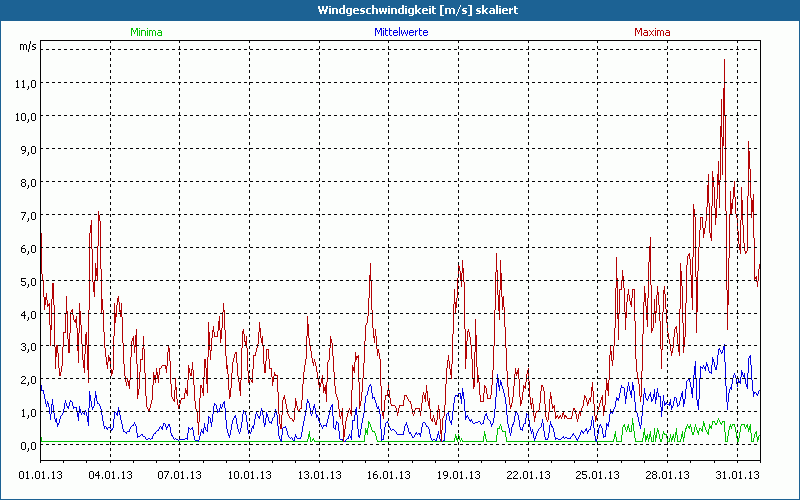Click the chart title Windgeschwindigkeit [m/s] skaliert
This screenshot has height=500, width=800.
pos(400,10)
